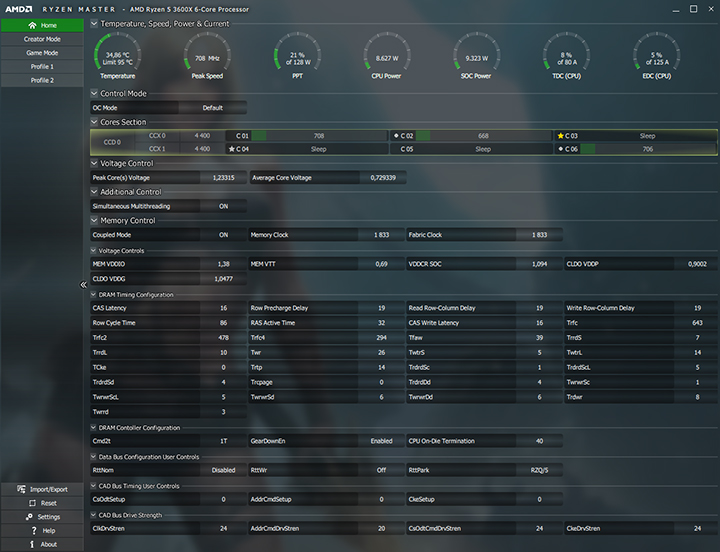Click the dot marker on core C 02
Screen dimensions: 720x552
click(396, 136)
